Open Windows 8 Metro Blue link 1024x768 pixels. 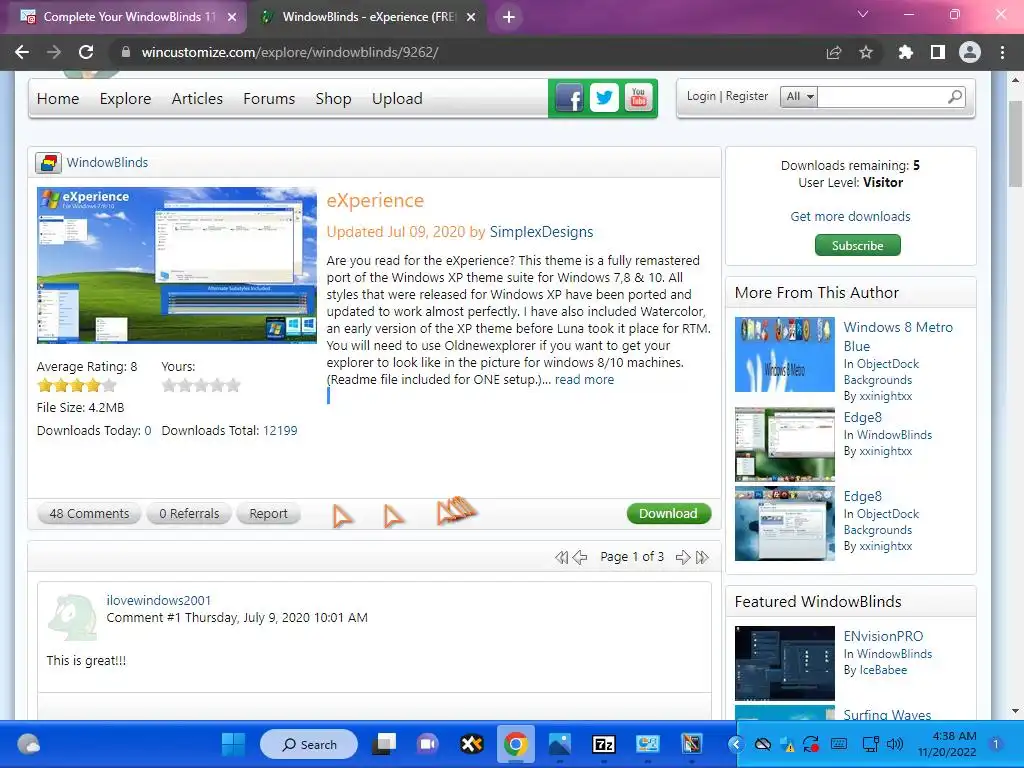click(898, 336)
